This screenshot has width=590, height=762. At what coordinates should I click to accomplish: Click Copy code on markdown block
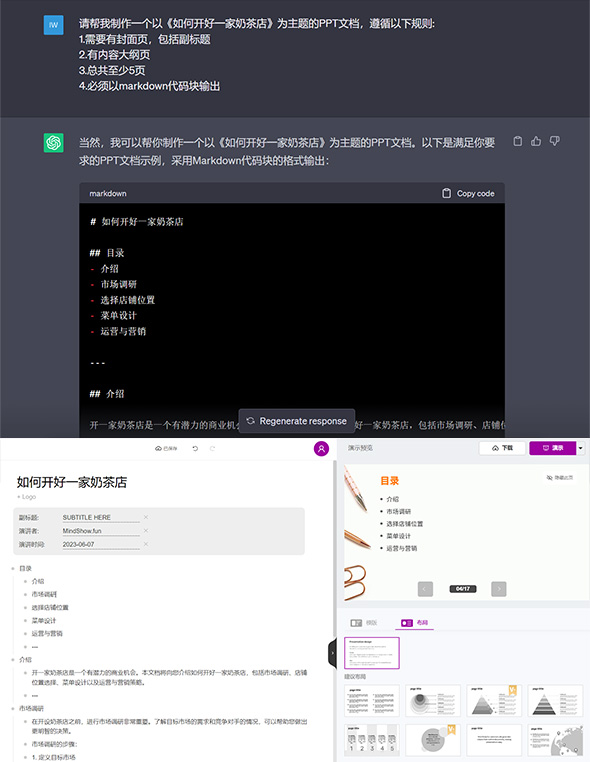(468, 193)
